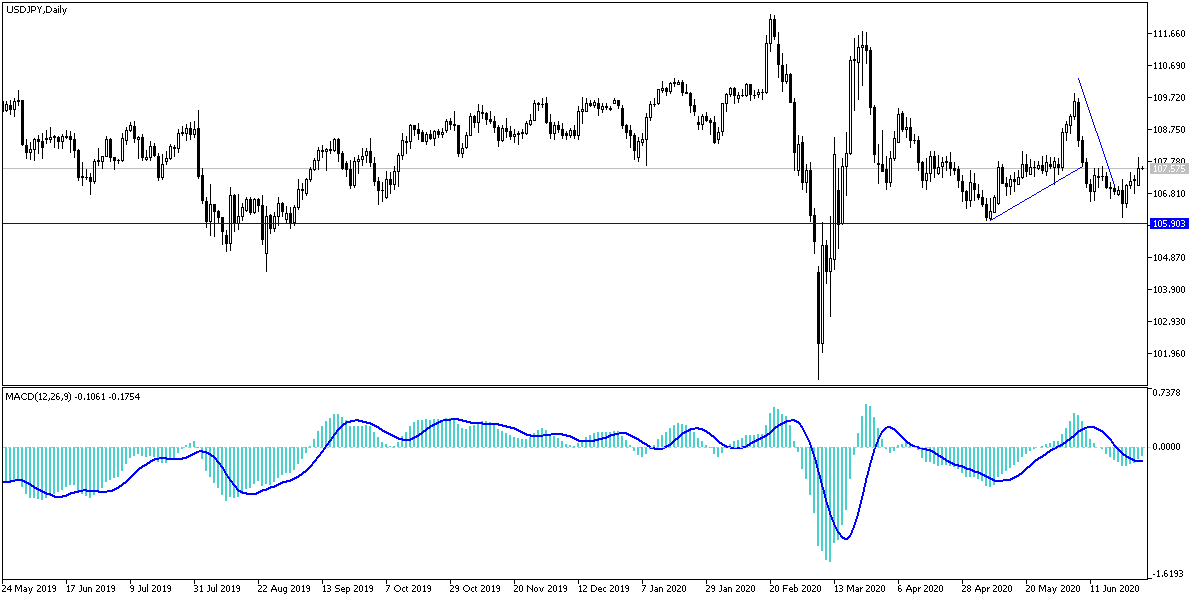The width and height of the screenshot is (1200, 600).
Task: Select the highlighted 107.575 price tag
Action: click(1171, 169)
